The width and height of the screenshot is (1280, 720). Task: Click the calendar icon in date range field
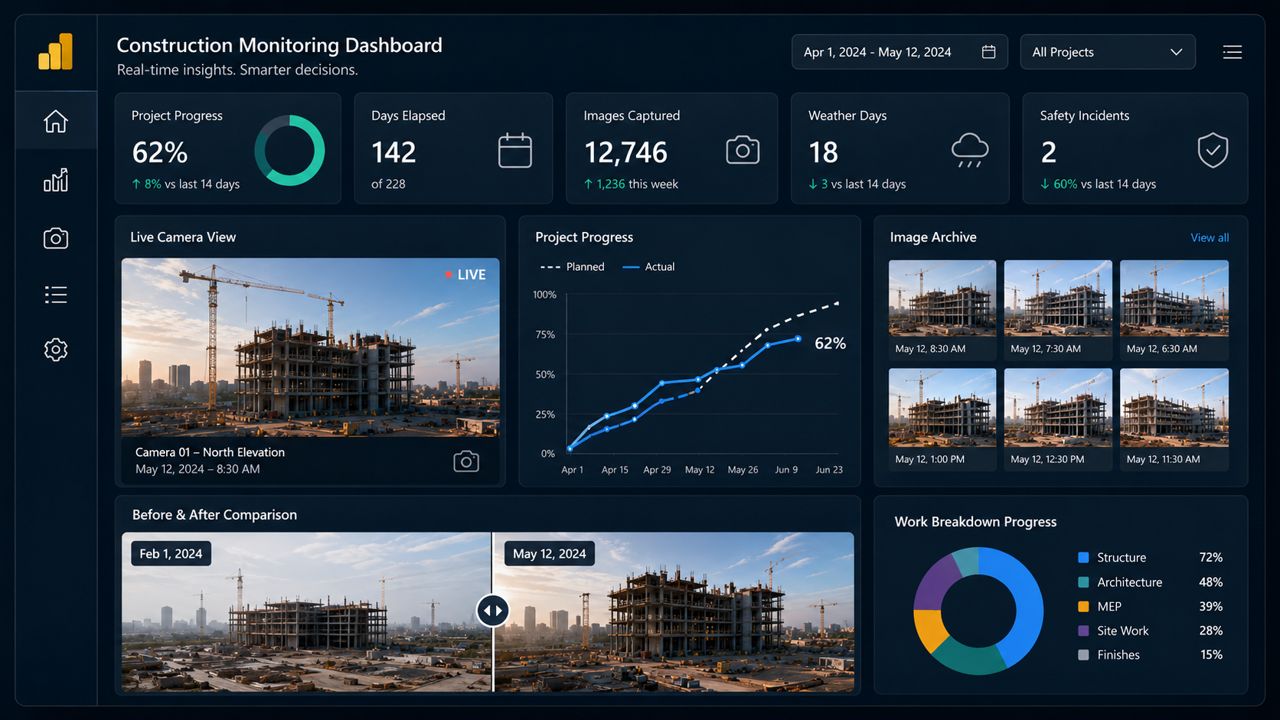click(x=988, y=52)
